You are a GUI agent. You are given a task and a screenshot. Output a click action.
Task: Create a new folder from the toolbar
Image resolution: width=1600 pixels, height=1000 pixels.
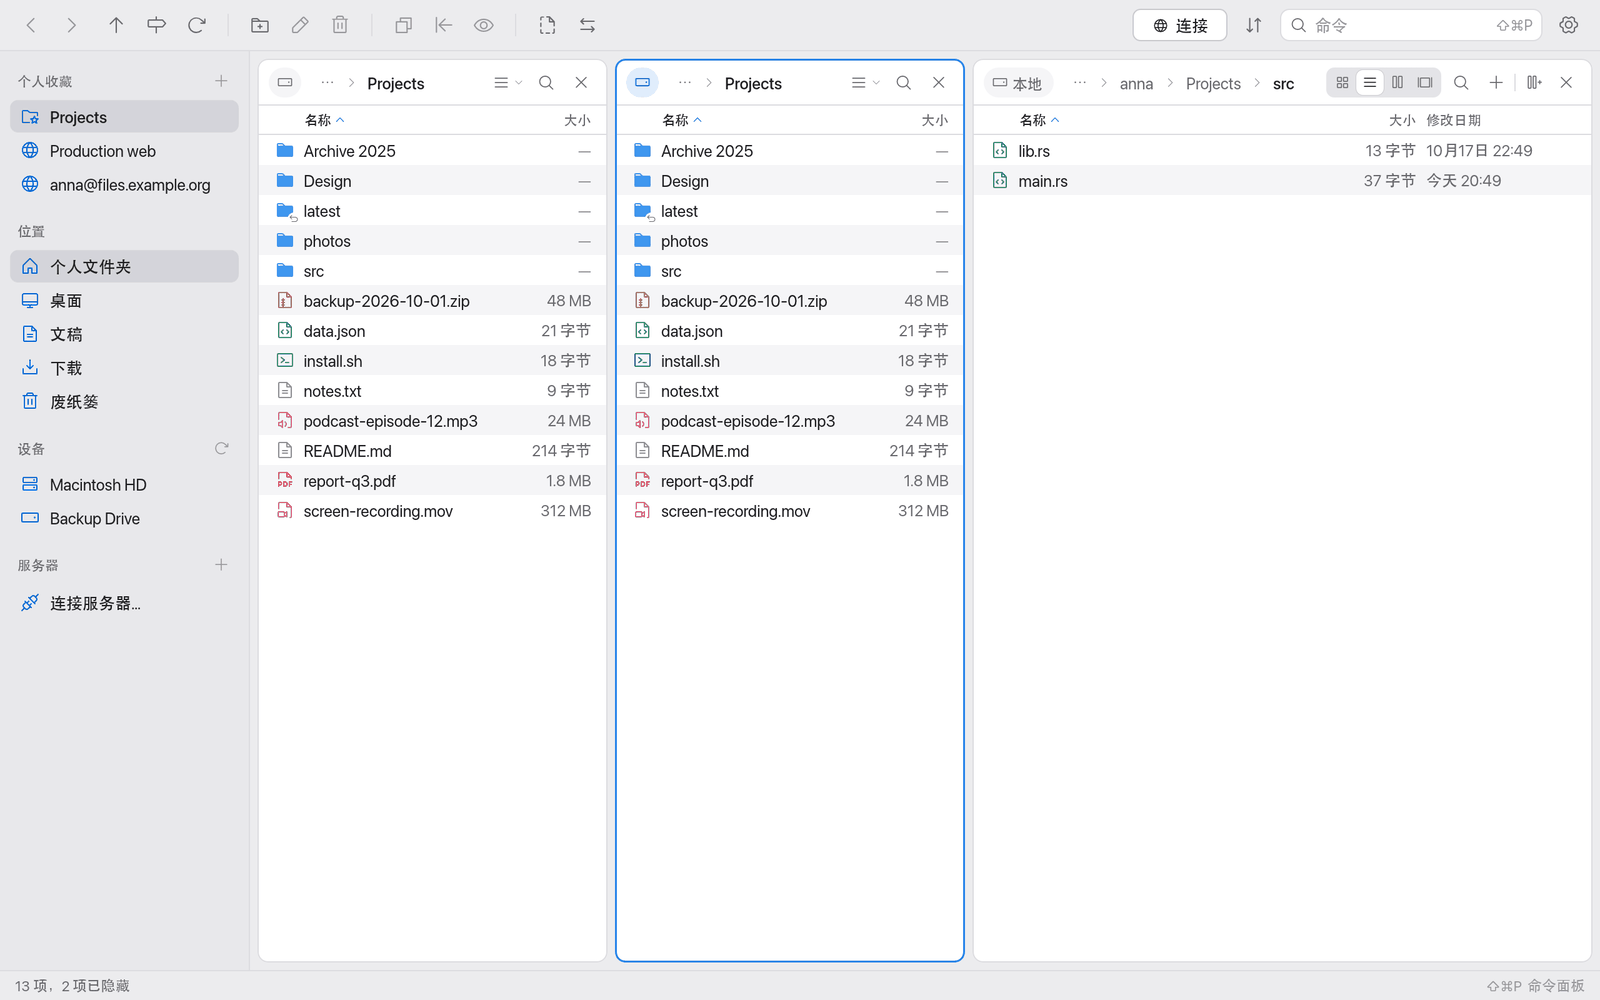(260, 25)
